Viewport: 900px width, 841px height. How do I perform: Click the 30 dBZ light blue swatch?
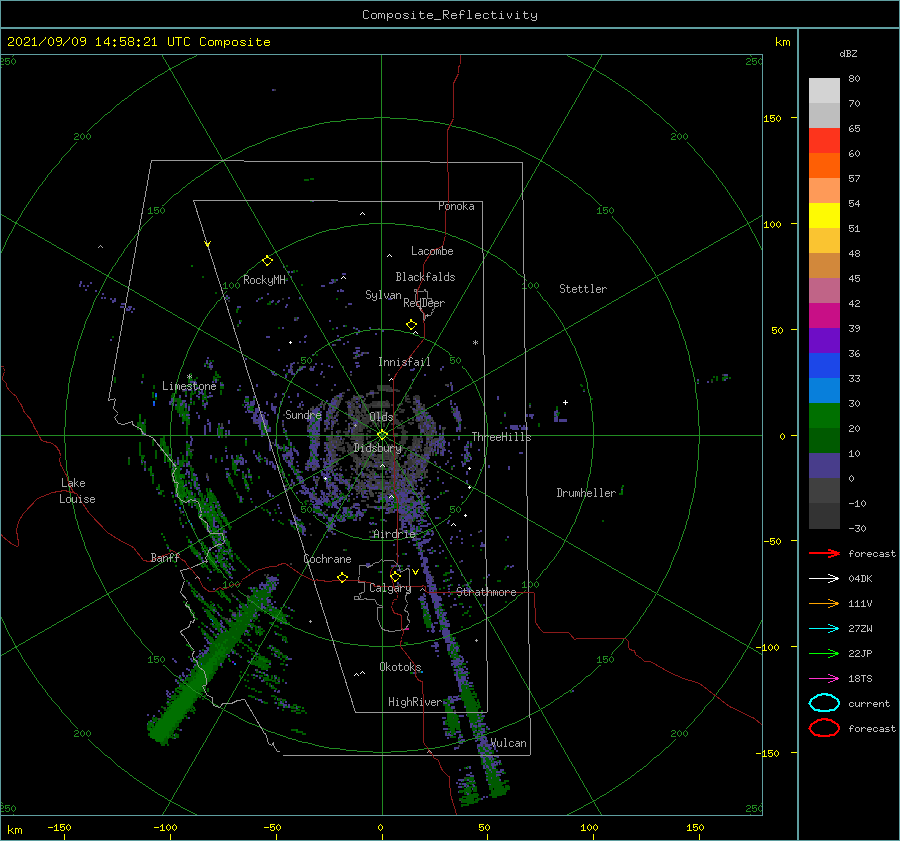(824, 390)
